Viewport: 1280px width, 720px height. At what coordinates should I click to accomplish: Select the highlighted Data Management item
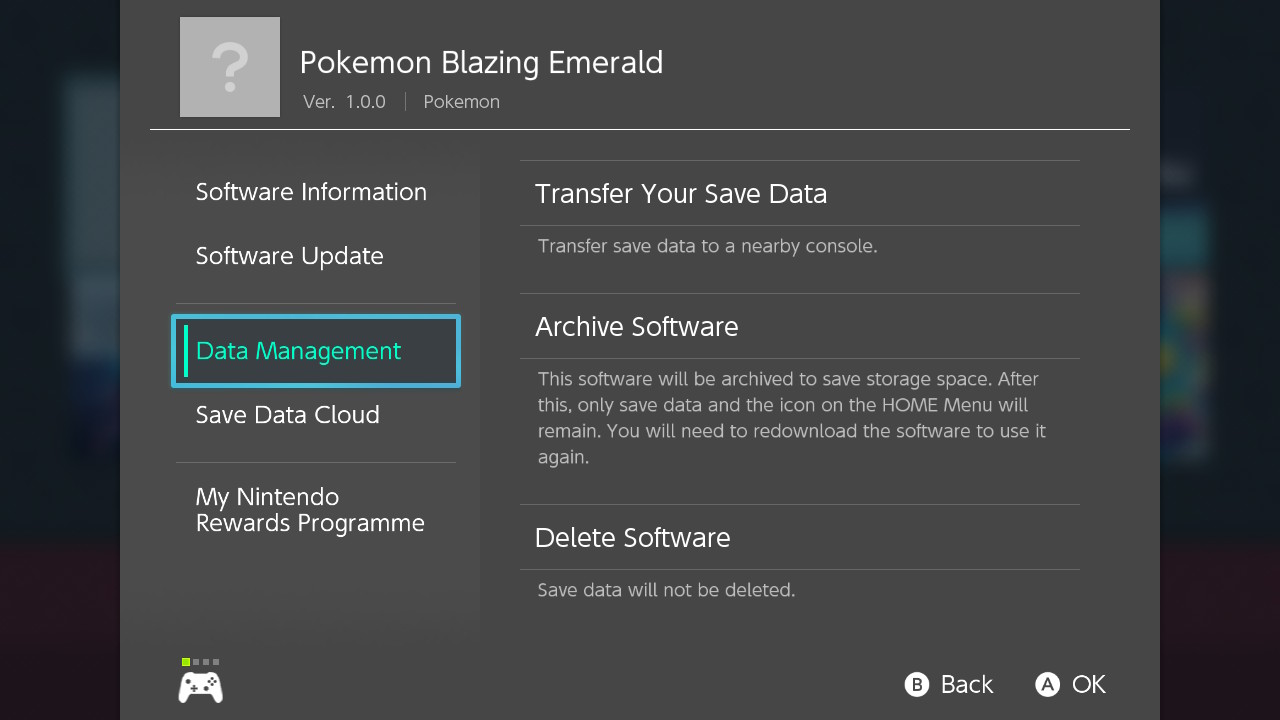click(x=316, y=351)
